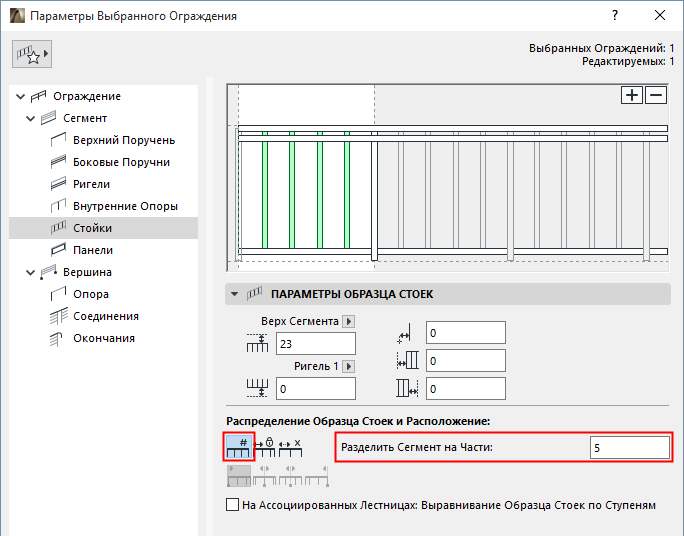This screenshot has width=684, height=536.
Task: Click the Боковые Поручни tree icon
Action: 58,162
